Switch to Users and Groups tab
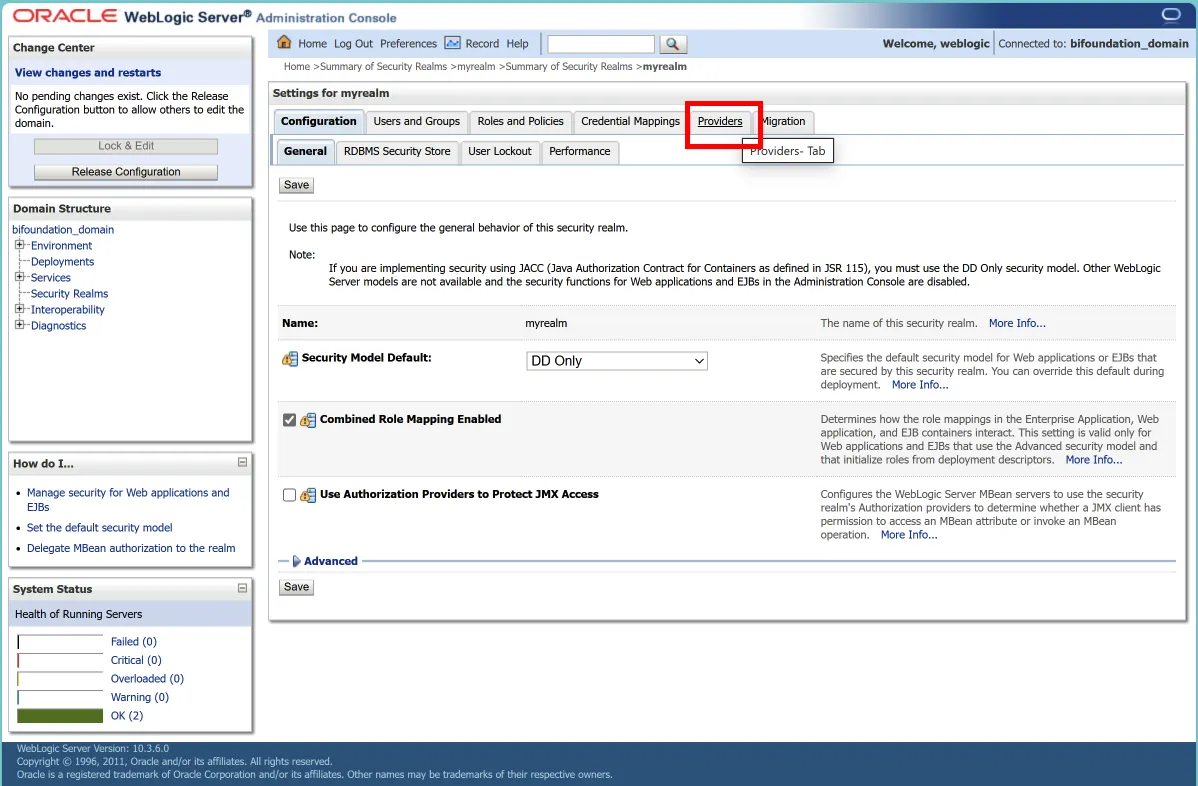 click(x=416, y=121)
